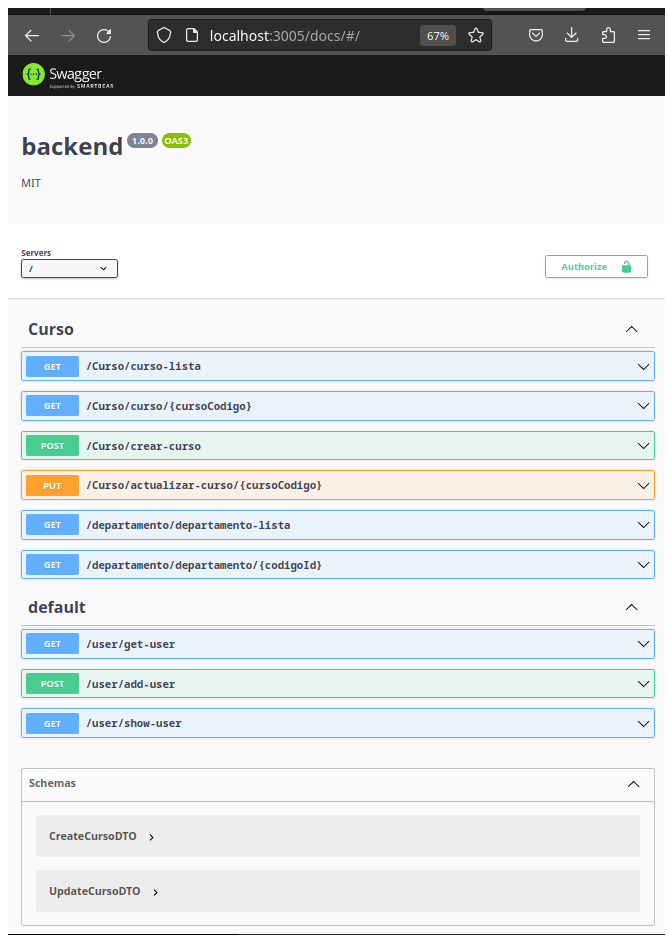Click the browser reload icon
This screenshot has width=668, height=942.
104,36
